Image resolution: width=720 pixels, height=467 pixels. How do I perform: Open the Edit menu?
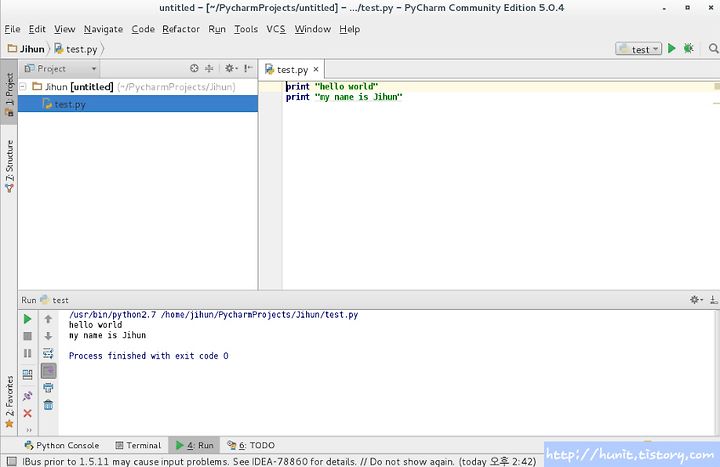coord(37,29)
